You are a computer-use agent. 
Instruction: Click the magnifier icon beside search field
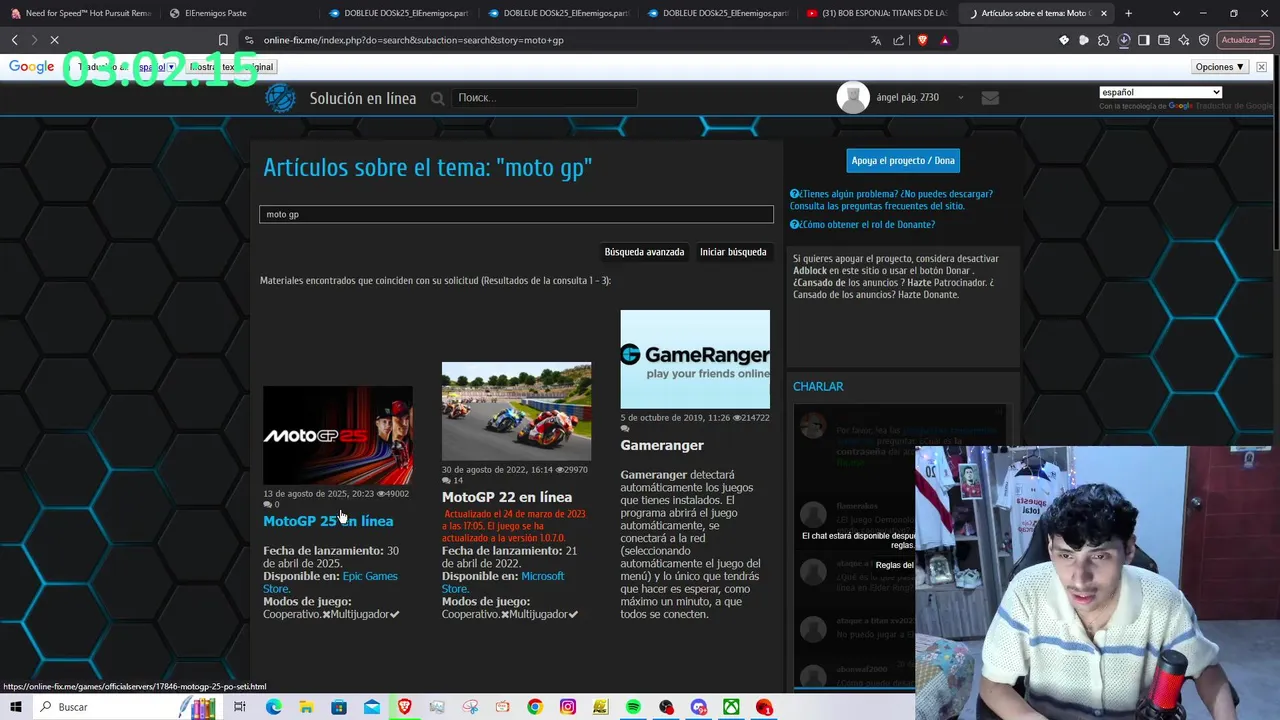click(x=437, y=98)
